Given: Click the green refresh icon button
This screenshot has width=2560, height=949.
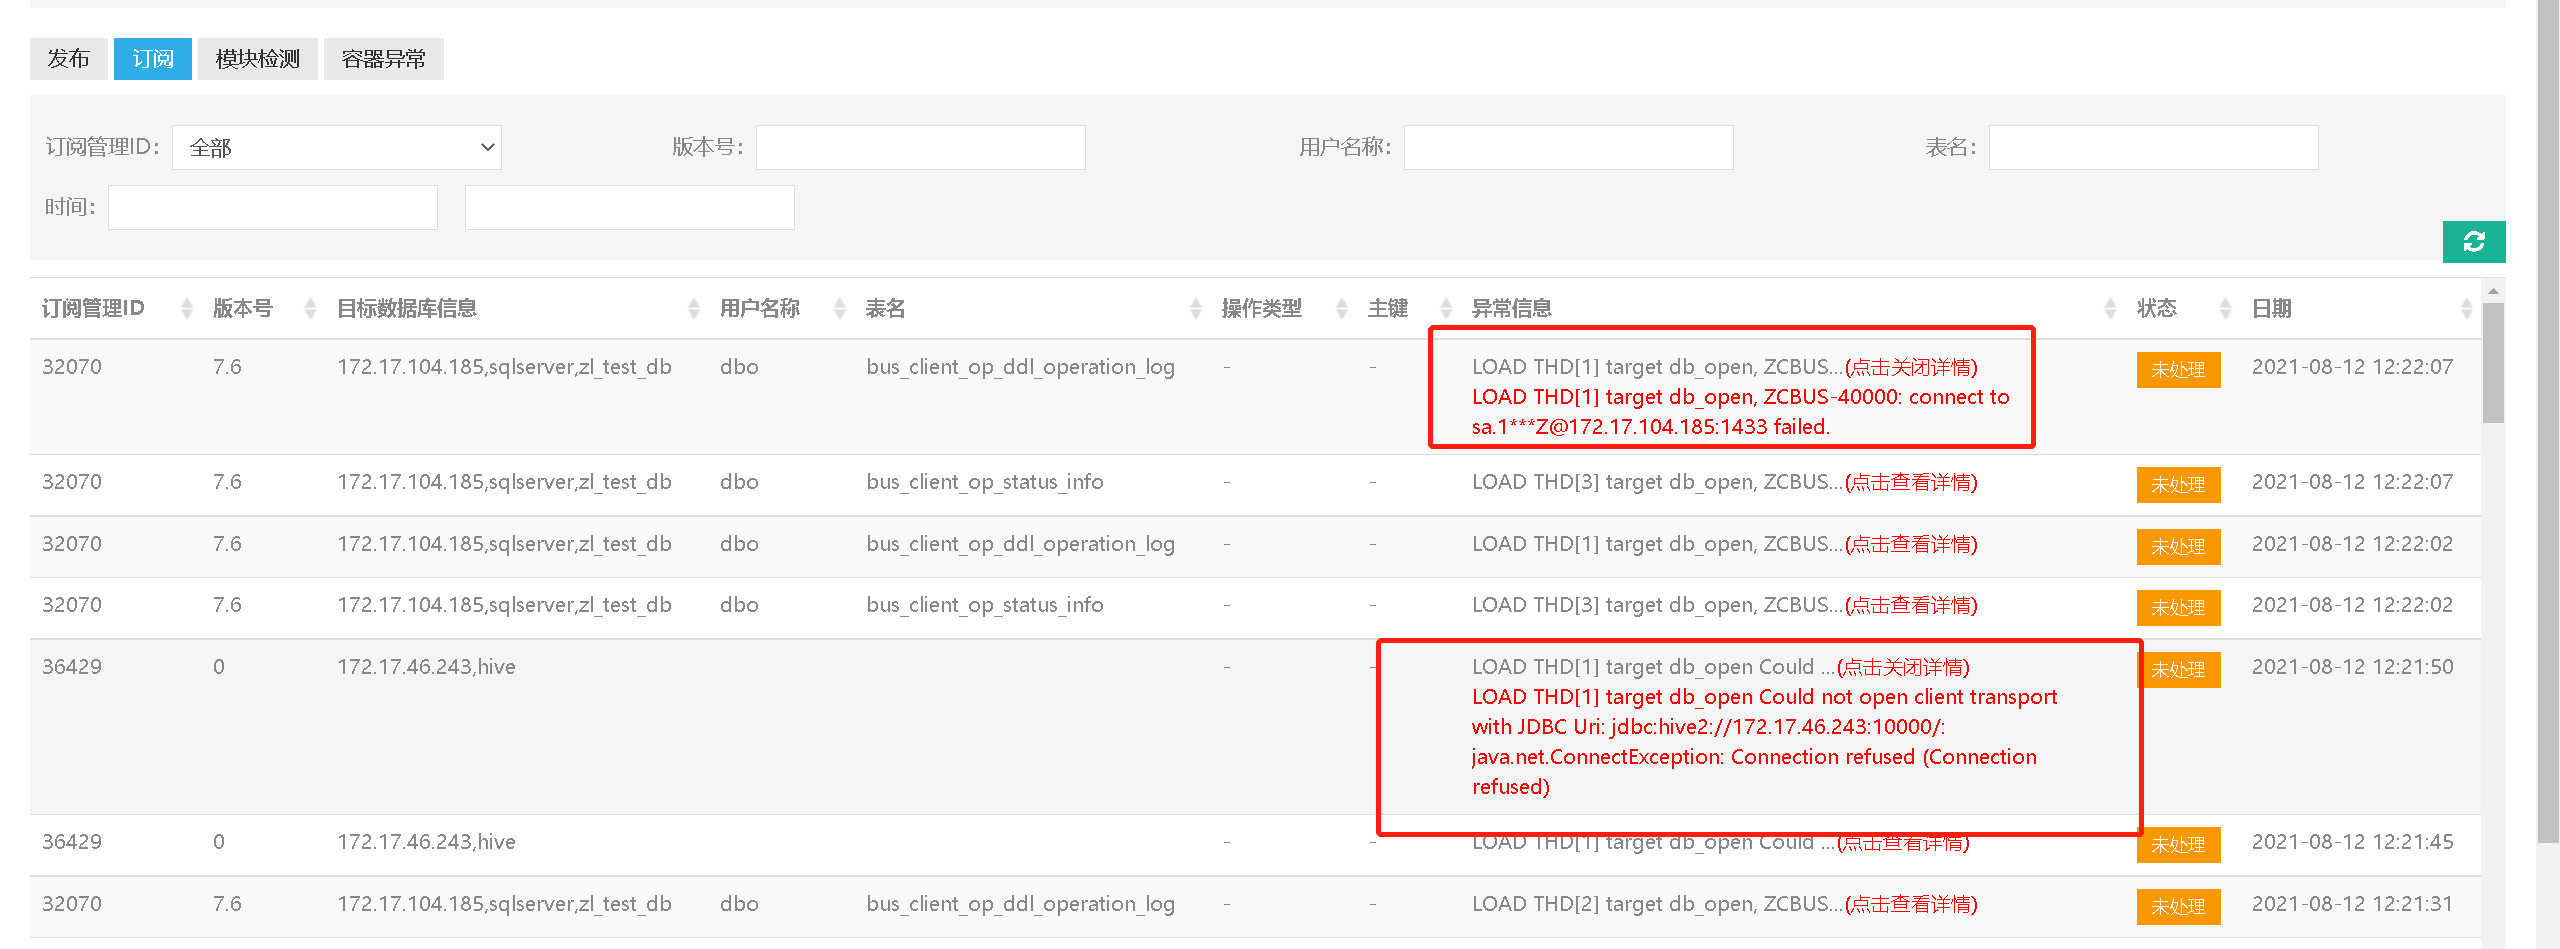Looking at the screenshot, I should tap(2473, 242).
